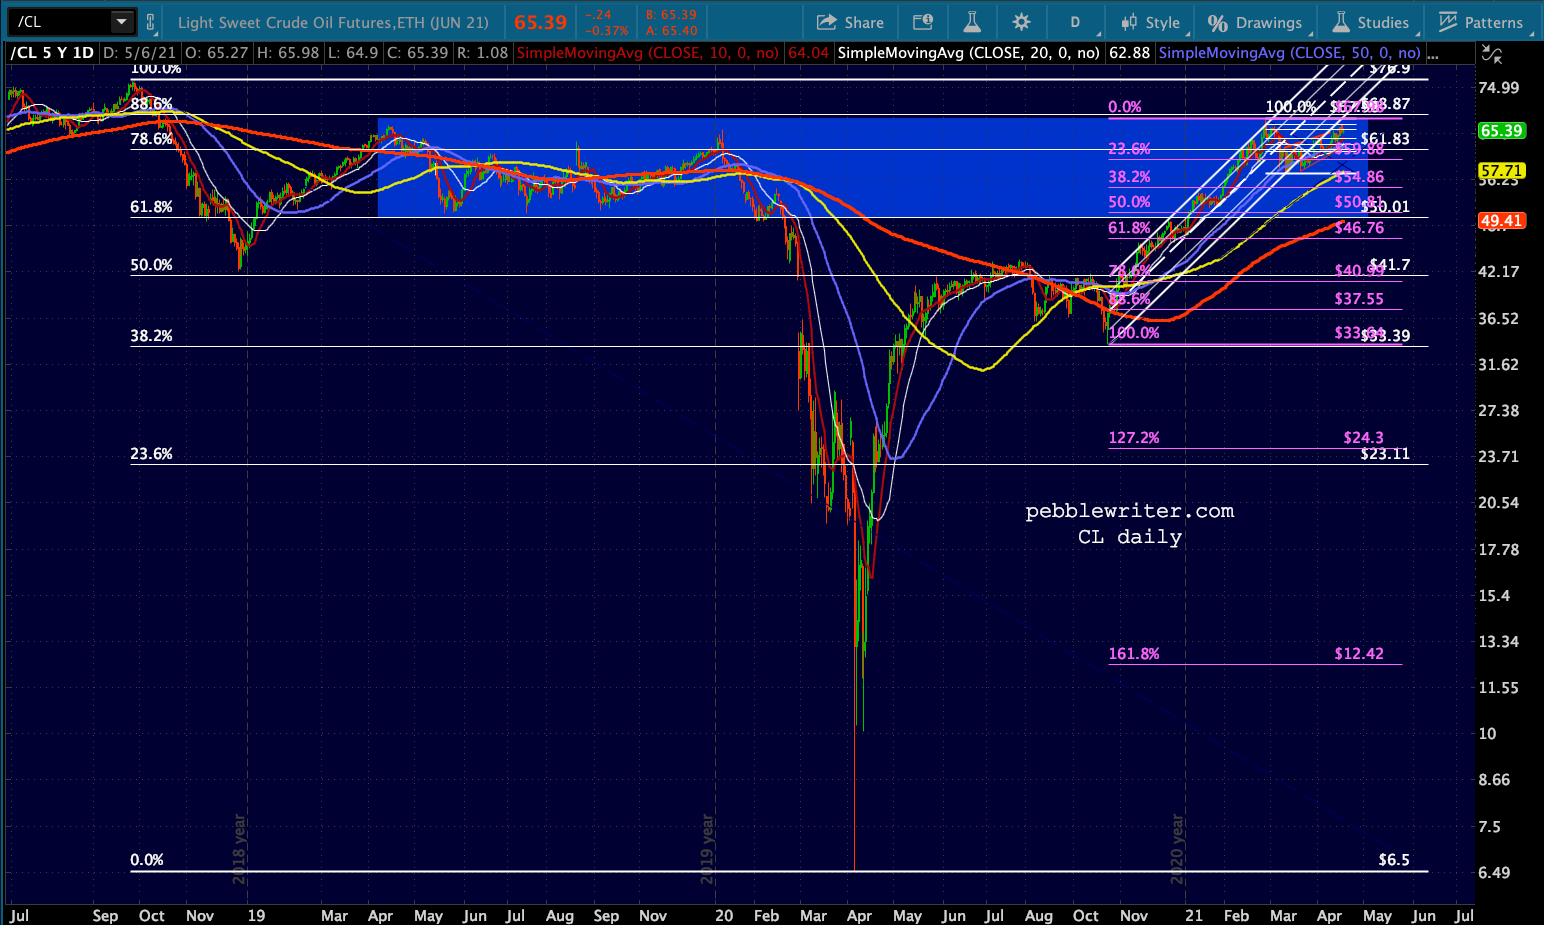Click the green 65.39 price bubble
The height and width of the screenshot is (925, 1544).
tap(1501, 131)
